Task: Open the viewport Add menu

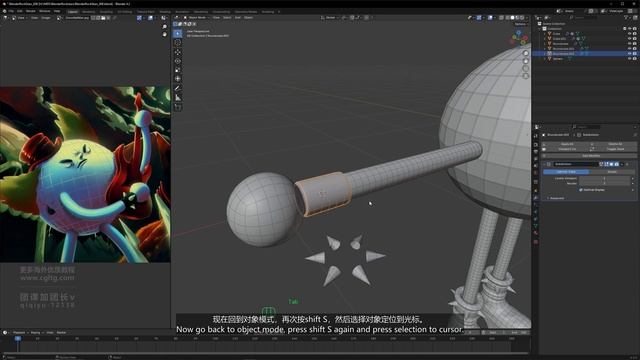Action: pos(238,18)
